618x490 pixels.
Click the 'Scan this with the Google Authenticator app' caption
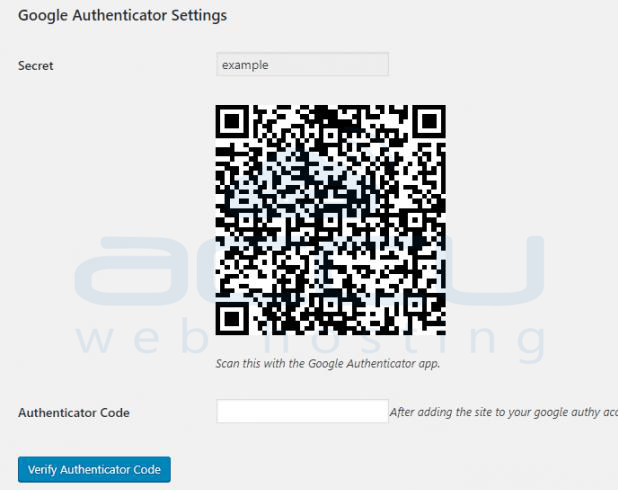point(328,363)
